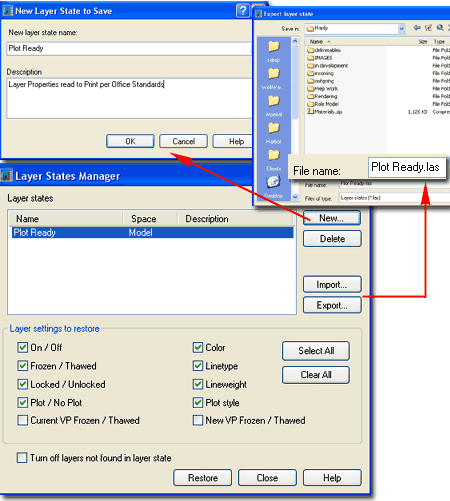Enable Current VP Frozen / Thawed option

coord(22,420)
